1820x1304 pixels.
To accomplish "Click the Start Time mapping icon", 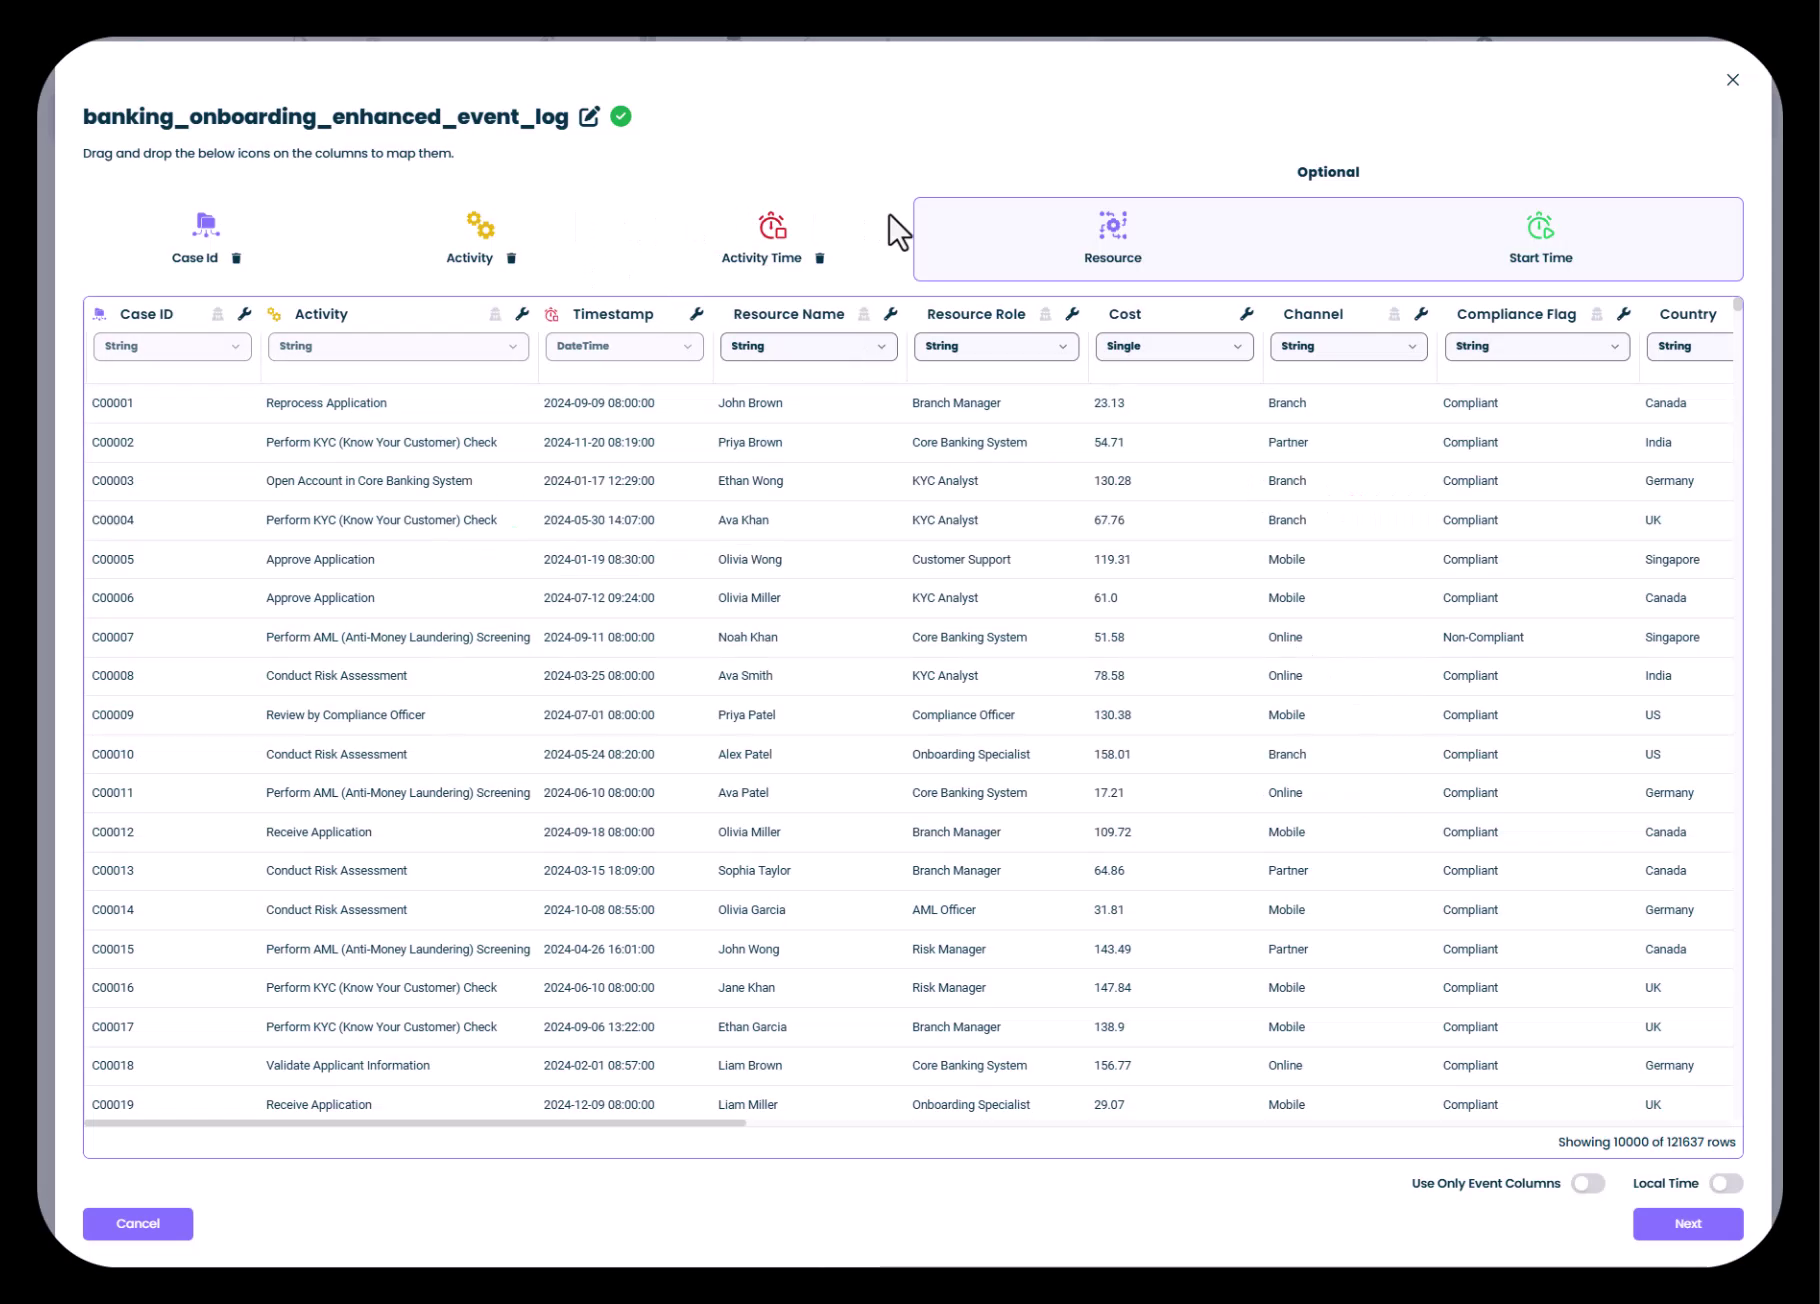I will point(1540,226).
